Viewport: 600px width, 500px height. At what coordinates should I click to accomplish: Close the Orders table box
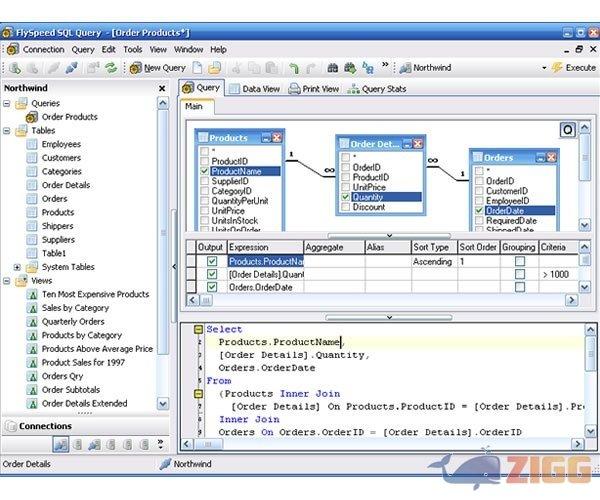(551, 158)
